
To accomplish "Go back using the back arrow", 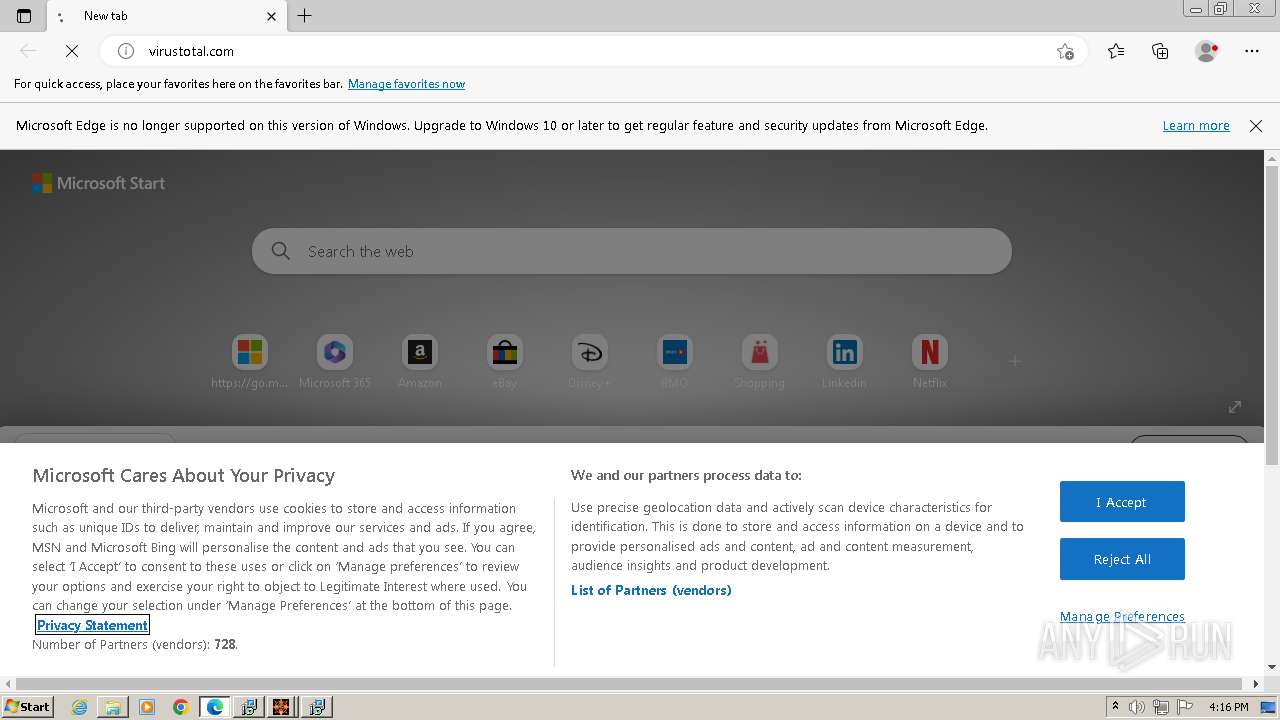I will [28, 51].
